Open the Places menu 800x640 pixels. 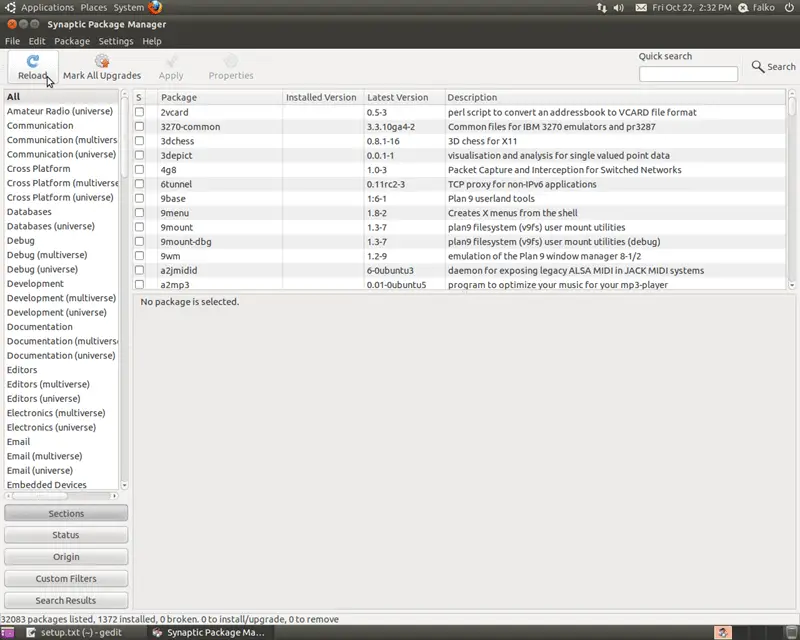point(94,8)
